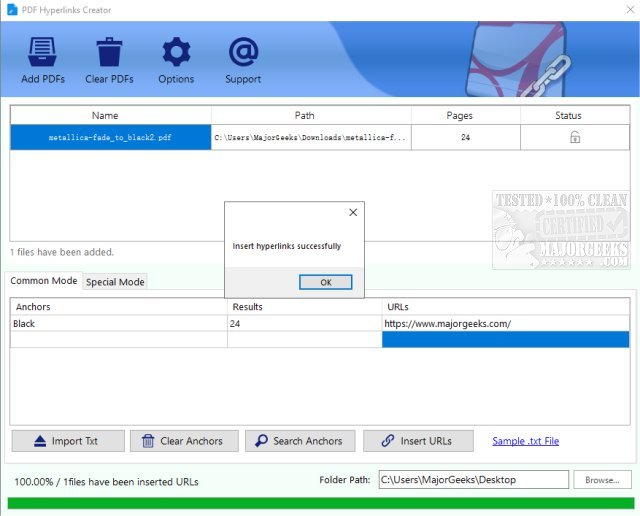Viewport: 640px width, 516px height.
Task: Click the green progress bar
Action: (x=320, y=503)
